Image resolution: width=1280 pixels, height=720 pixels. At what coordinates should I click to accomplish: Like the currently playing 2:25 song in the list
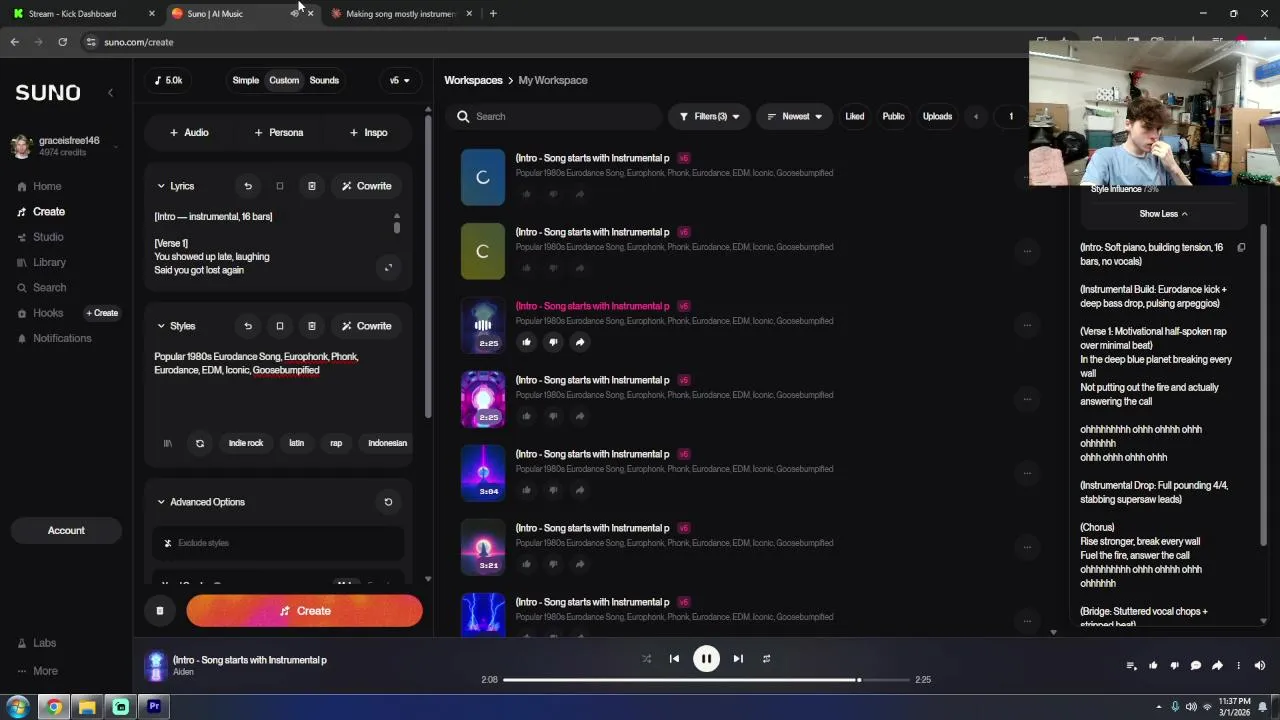click(x=527, y=342)
